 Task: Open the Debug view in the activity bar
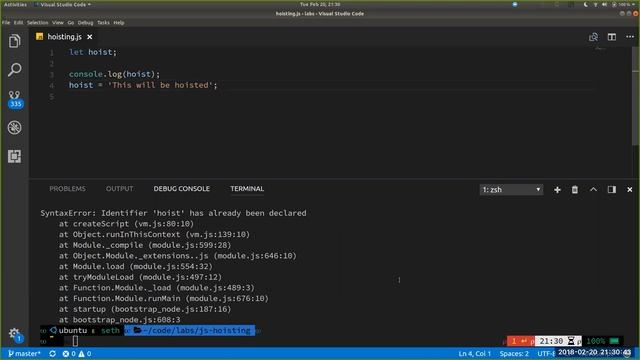click(x=15, y=128)
